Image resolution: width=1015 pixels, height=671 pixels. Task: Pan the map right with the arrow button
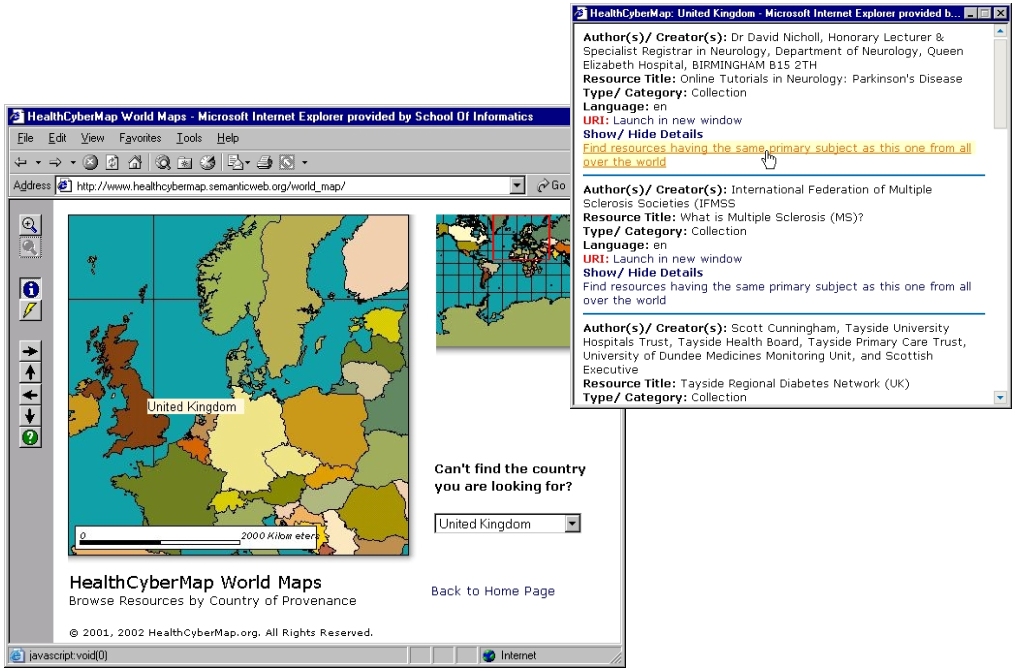[30, 351]
